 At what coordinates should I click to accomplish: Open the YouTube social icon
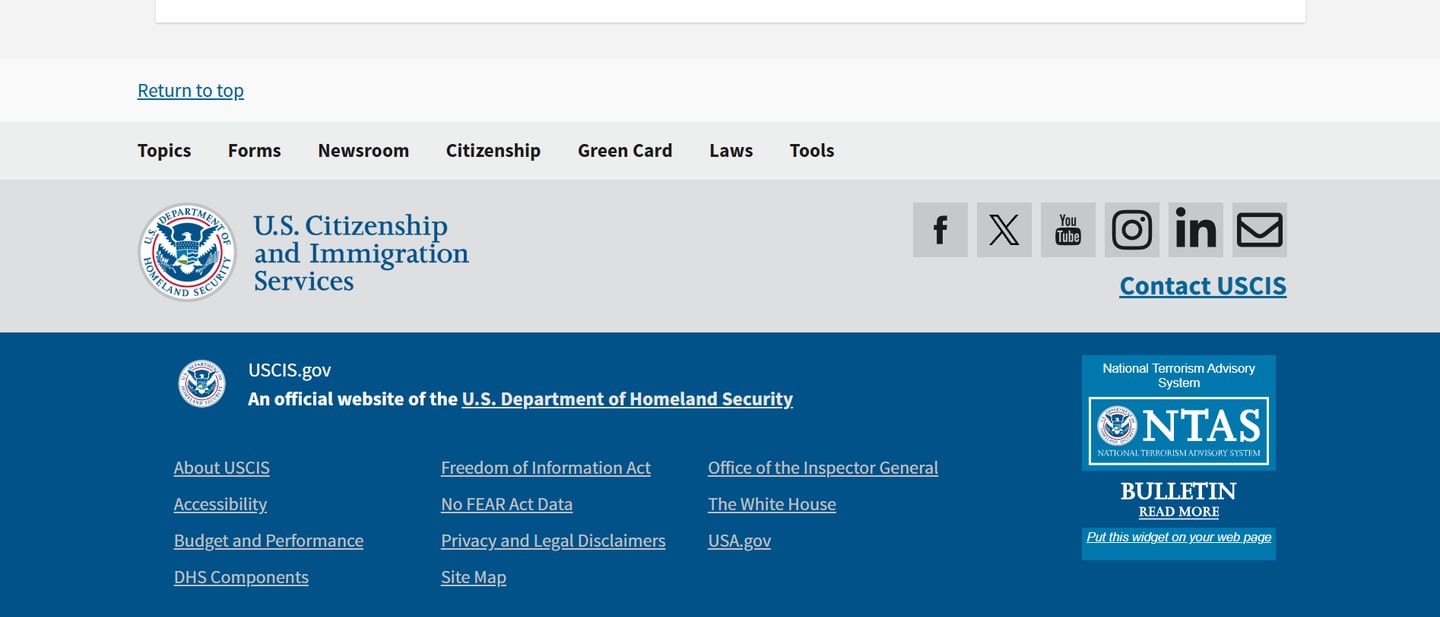coord(1068,230)
